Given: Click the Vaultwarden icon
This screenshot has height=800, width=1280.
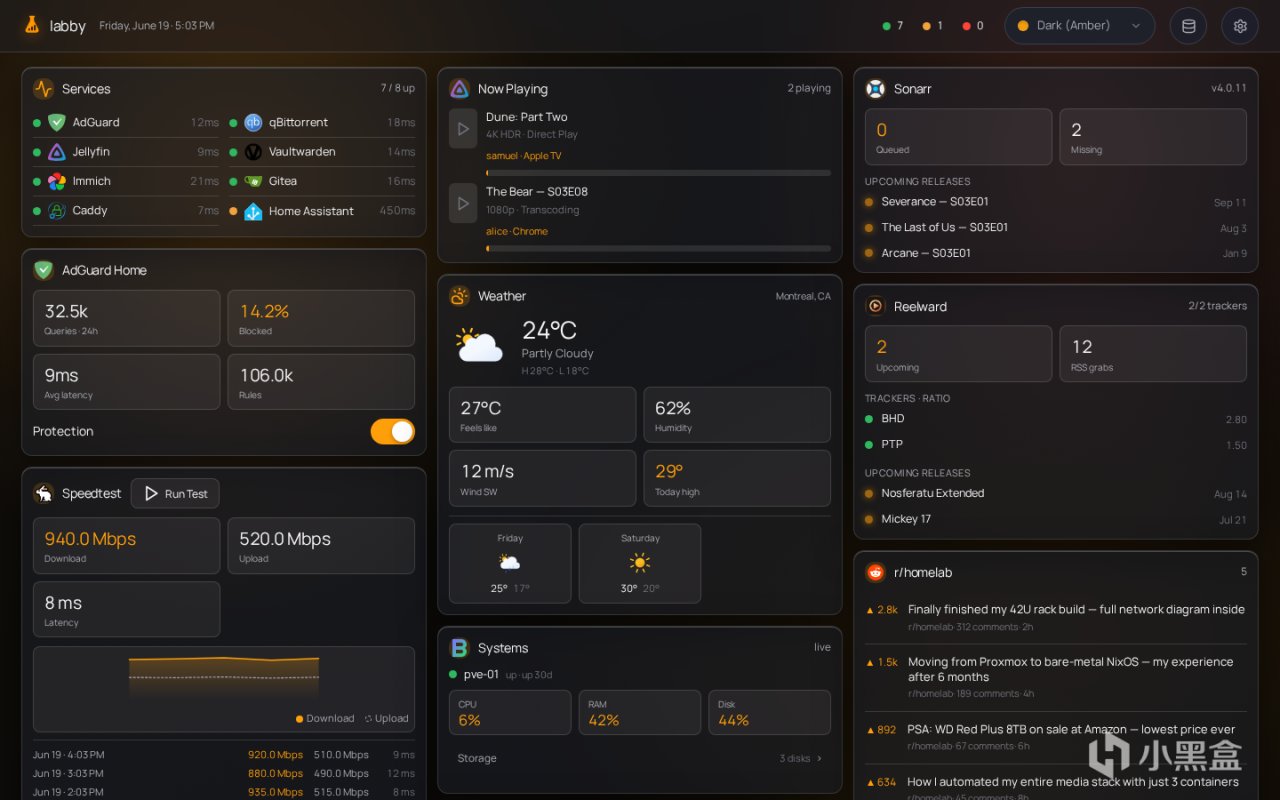Looking at the screenshot, I should click(x=253, y=152).
